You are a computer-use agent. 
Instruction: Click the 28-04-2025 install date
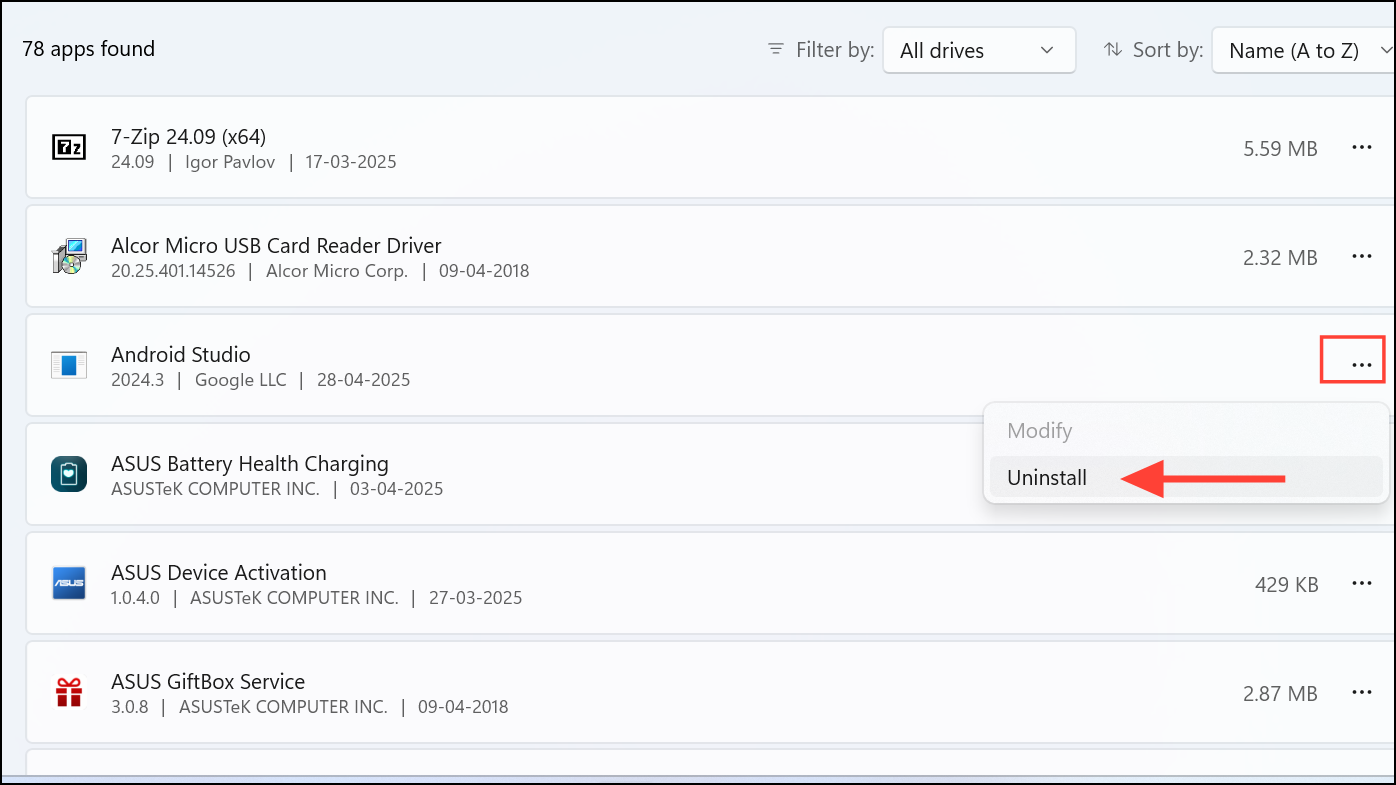point(364,380)
